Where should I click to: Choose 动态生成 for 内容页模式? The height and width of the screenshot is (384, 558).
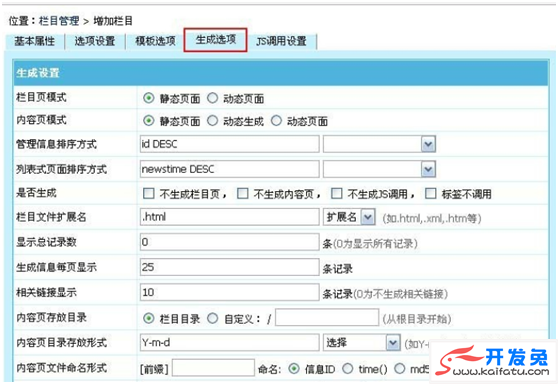tap(212, 121)
